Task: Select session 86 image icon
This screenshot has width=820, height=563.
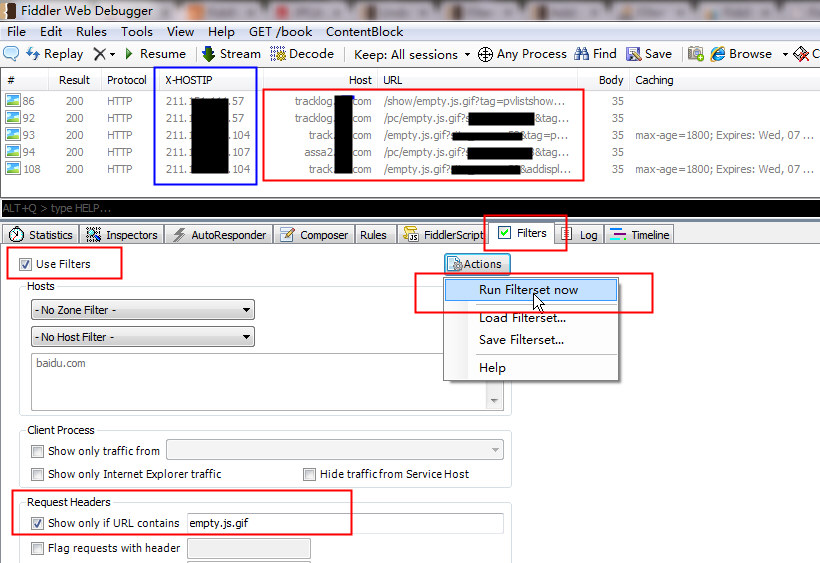Action: [13, 100]
